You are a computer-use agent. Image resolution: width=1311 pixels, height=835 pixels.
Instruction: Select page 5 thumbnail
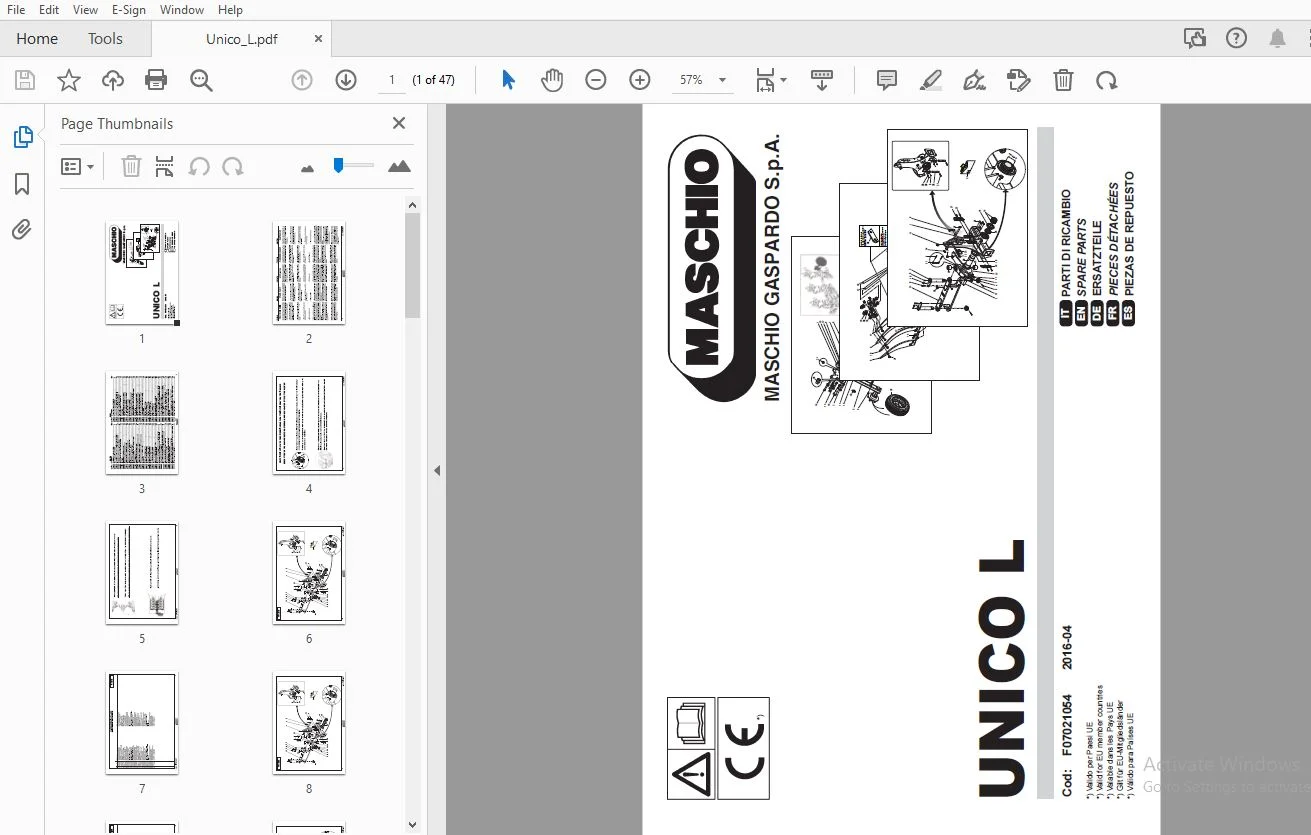coord(142,573)
